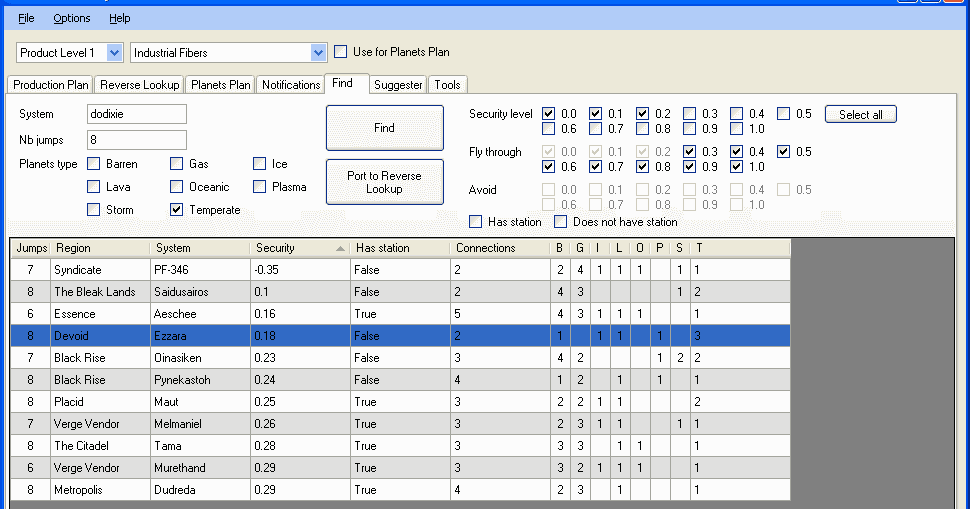Screen dimensions: 970x509
Task: Select the Dudreda system cell
Action: (x=200, y=489)
